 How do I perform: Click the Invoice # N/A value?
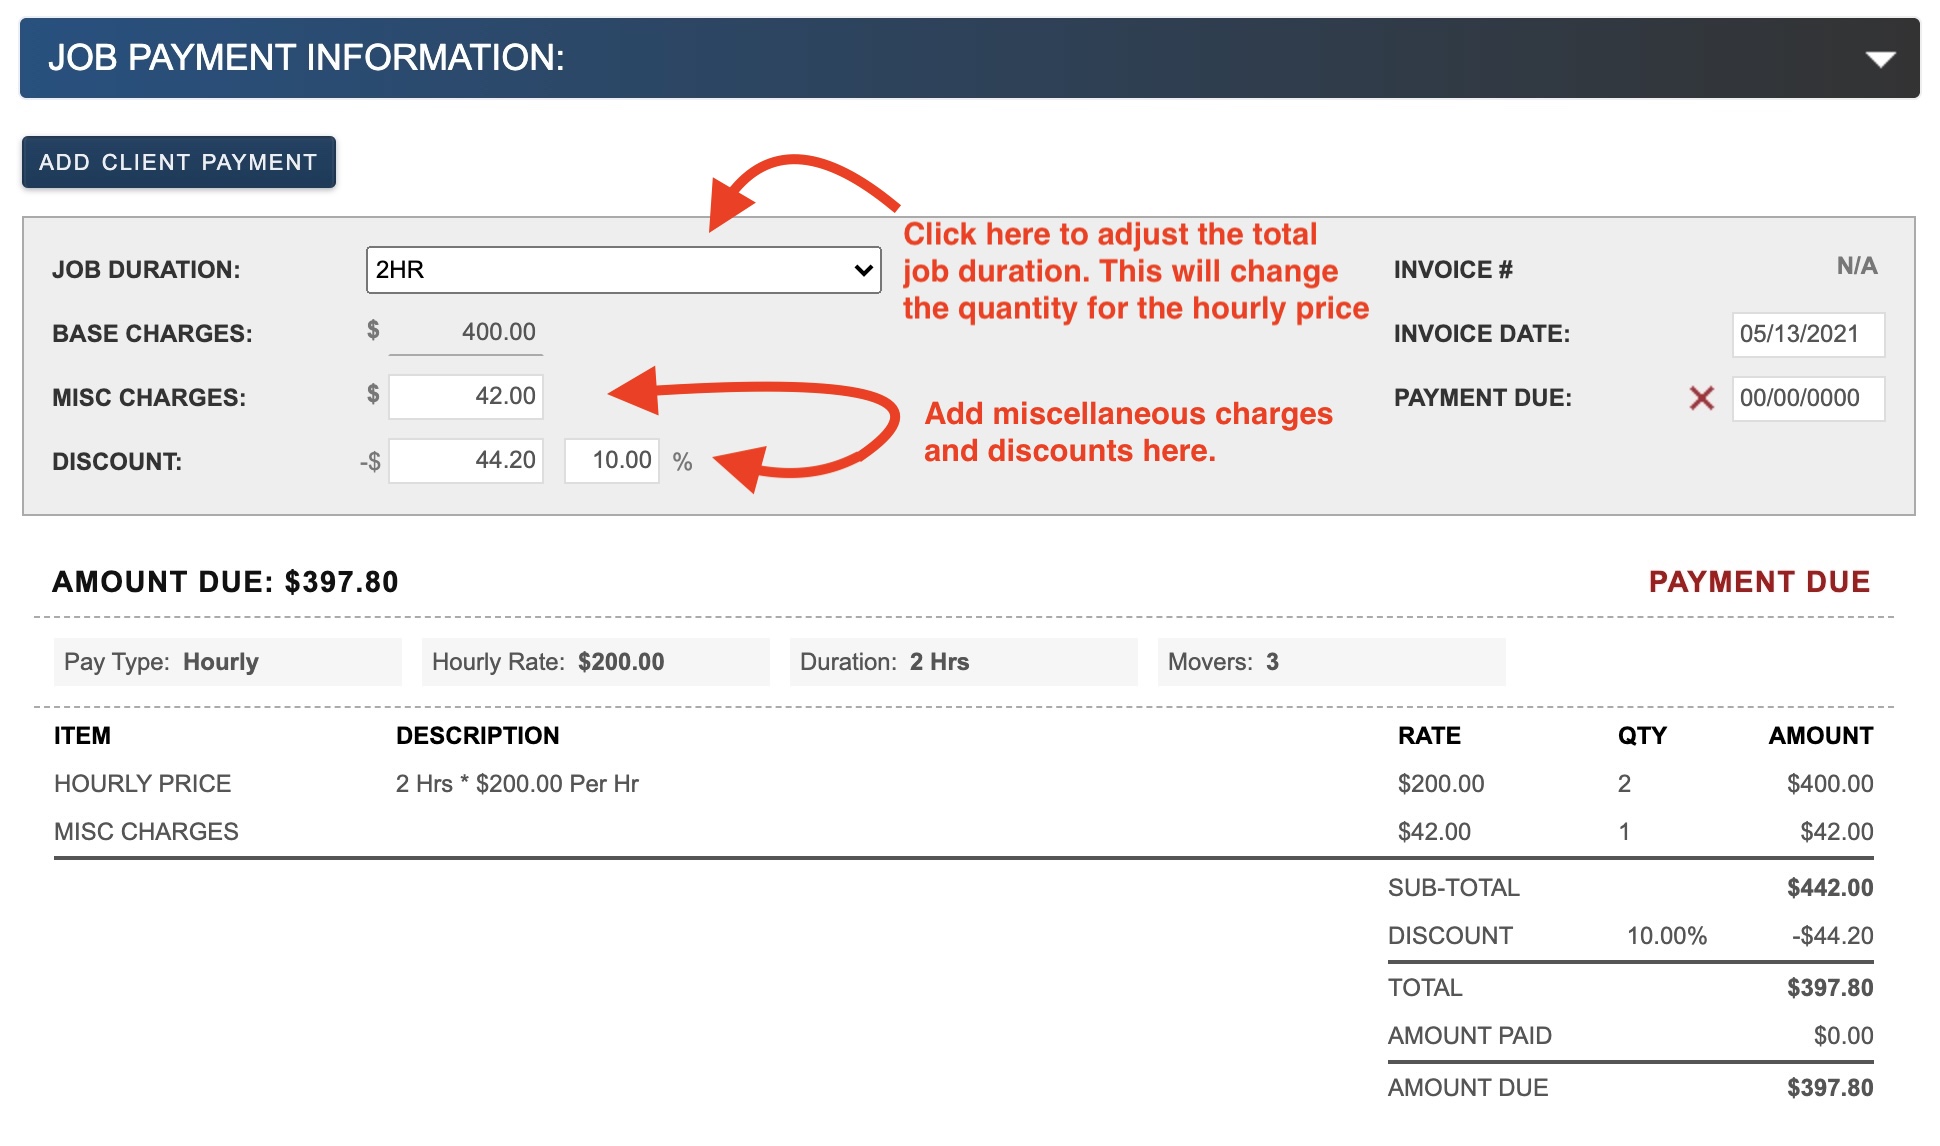click(1856, 266)
